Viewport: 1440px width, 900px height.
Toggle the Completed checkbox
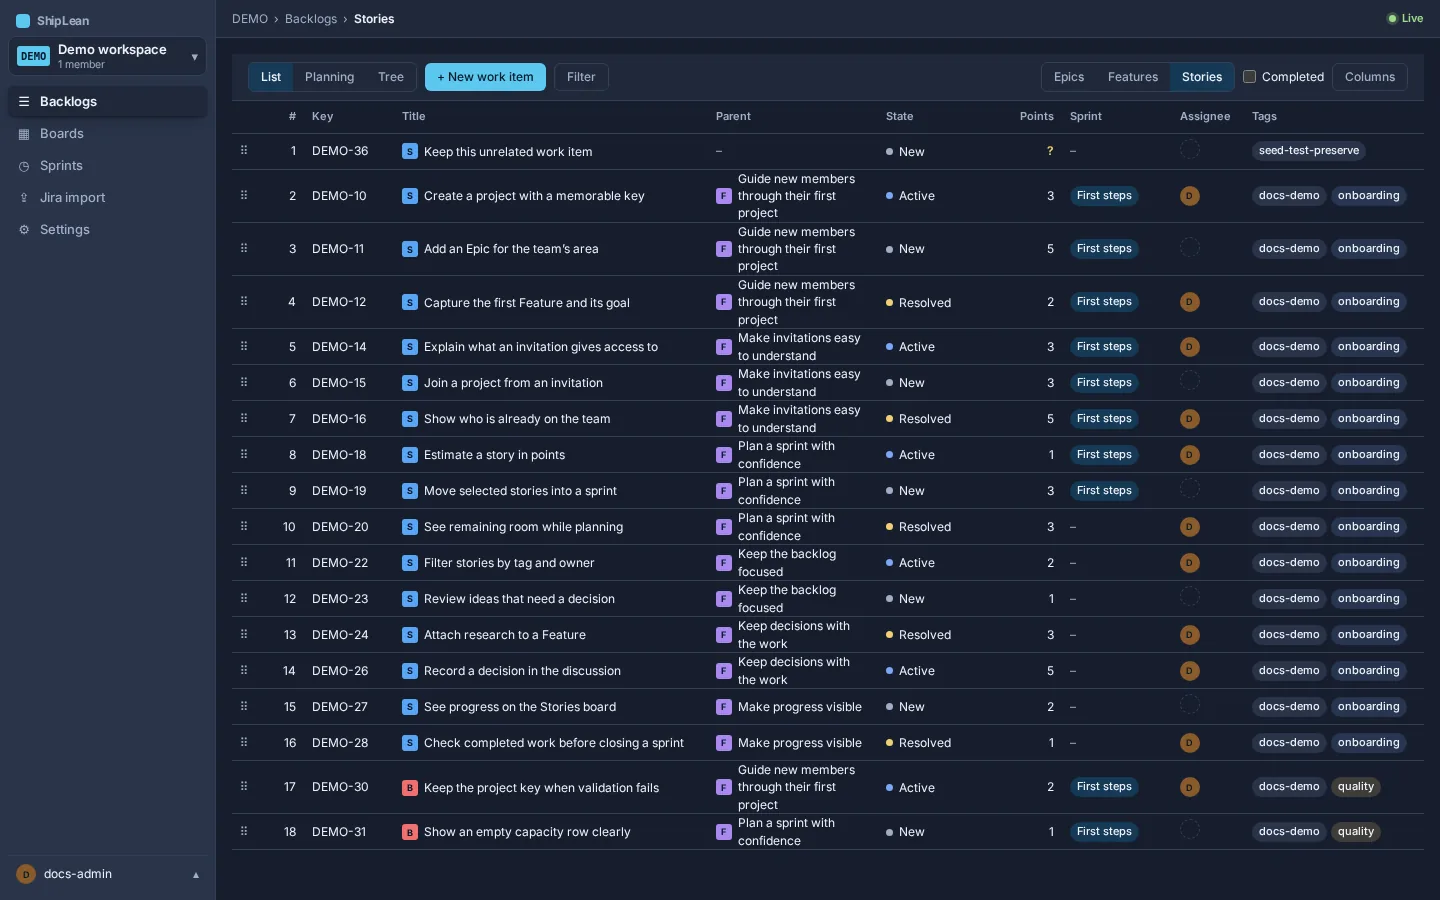coord(1249,76)
